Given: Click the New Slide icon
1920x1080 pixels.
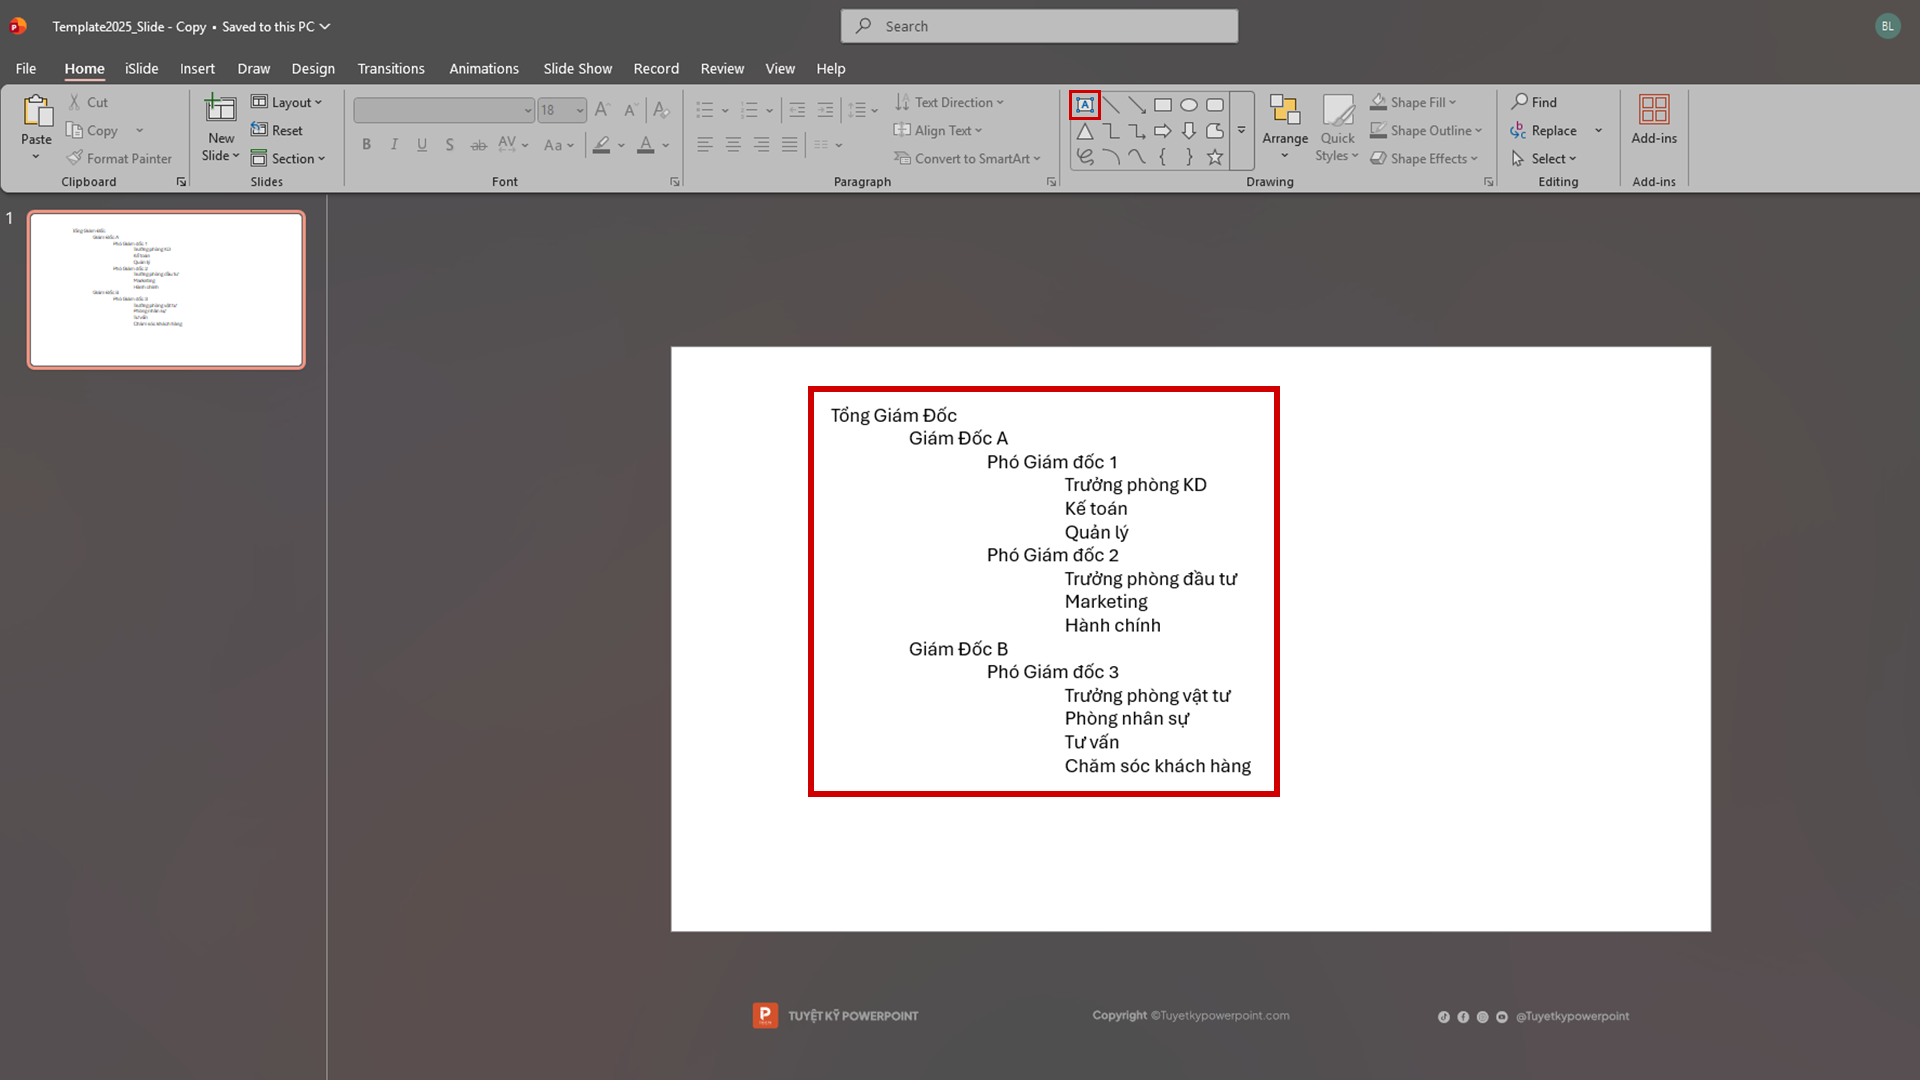Looking at the screenshot, I should [x=220, y=108].
